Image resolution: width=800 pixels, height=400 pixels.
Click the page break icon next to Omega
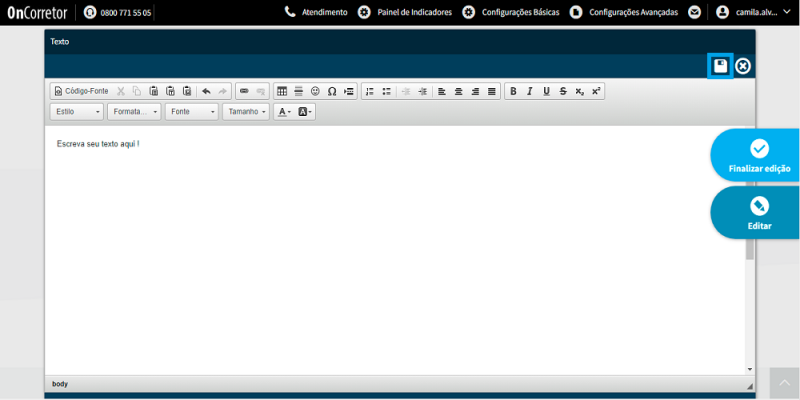(348, 91)
